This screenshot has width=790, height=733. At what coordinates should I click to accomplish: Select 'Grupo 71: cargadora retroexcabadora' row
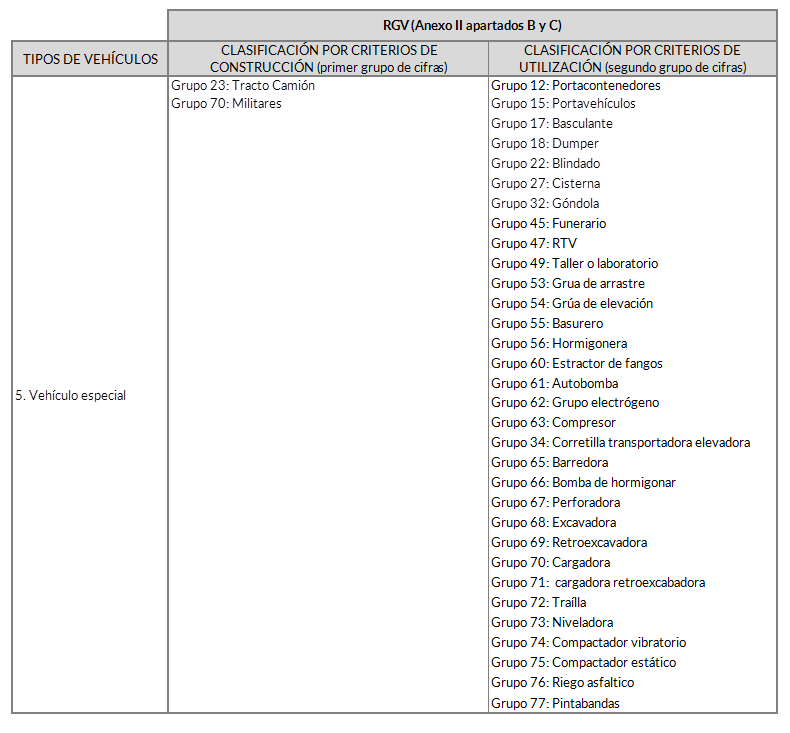point(598,583)
